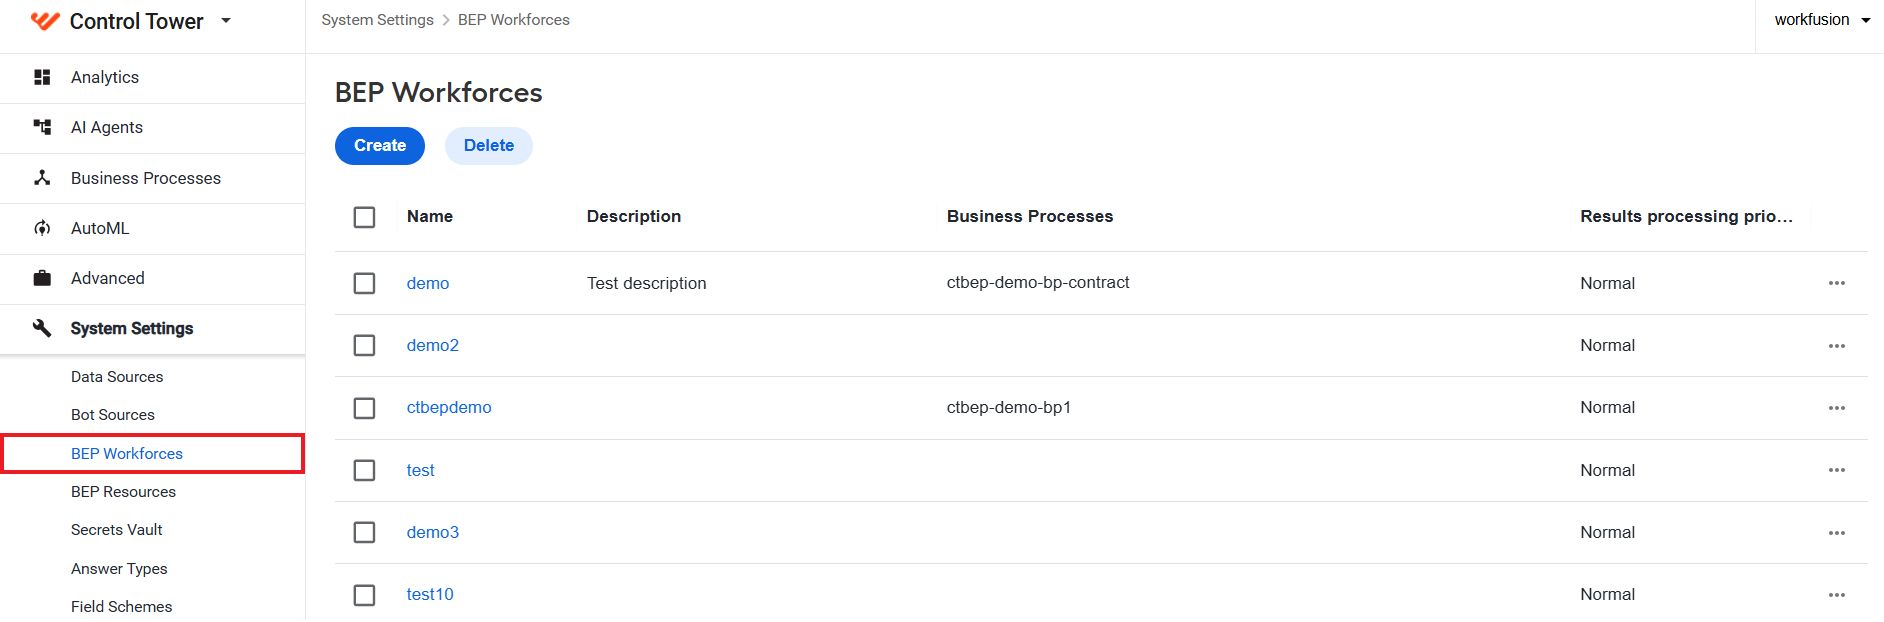Click the Delete button
Viewport: 1884px width, 622px height.
coord(489,146)
